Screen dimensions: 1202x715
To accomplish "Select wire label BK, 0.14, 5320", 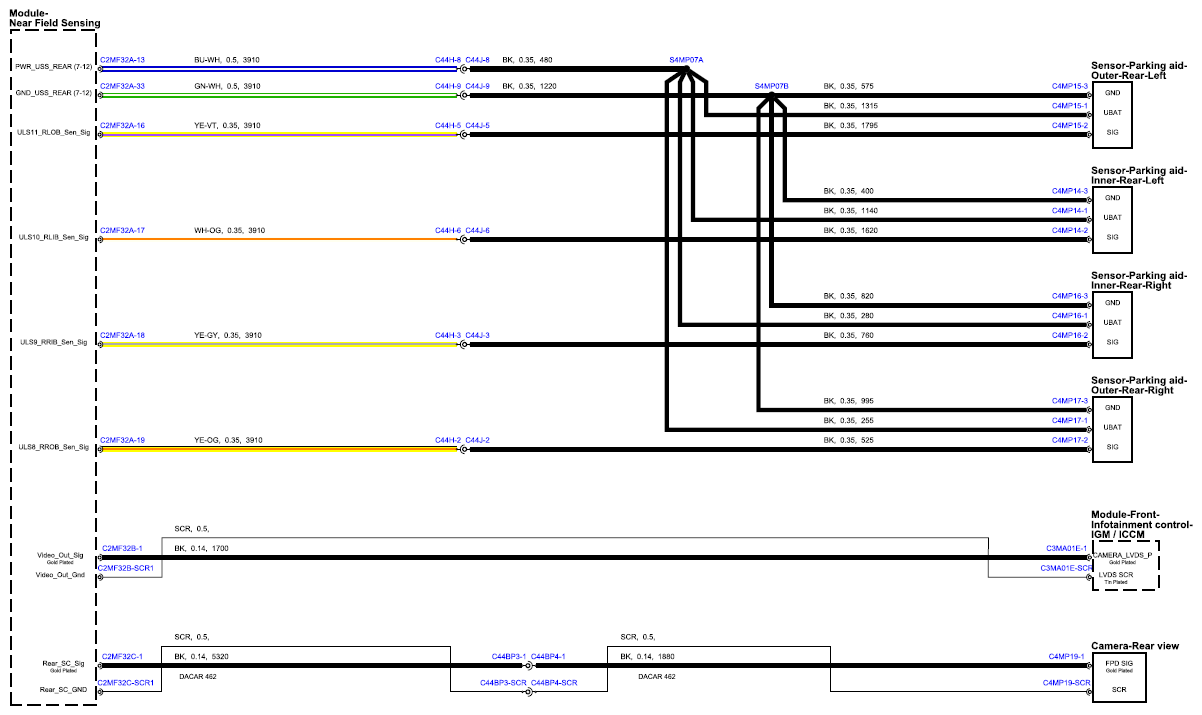I will coord(201,656).
